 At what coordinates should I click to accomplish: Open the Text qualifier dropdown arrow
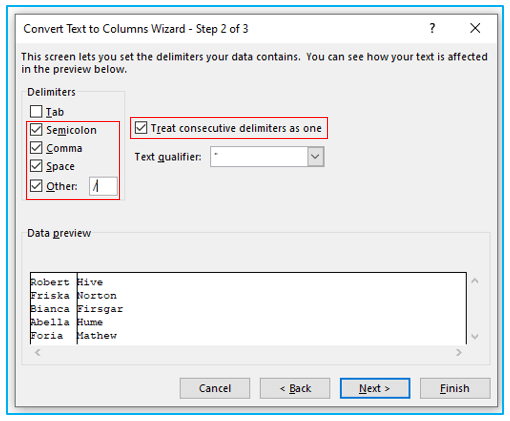315,156
